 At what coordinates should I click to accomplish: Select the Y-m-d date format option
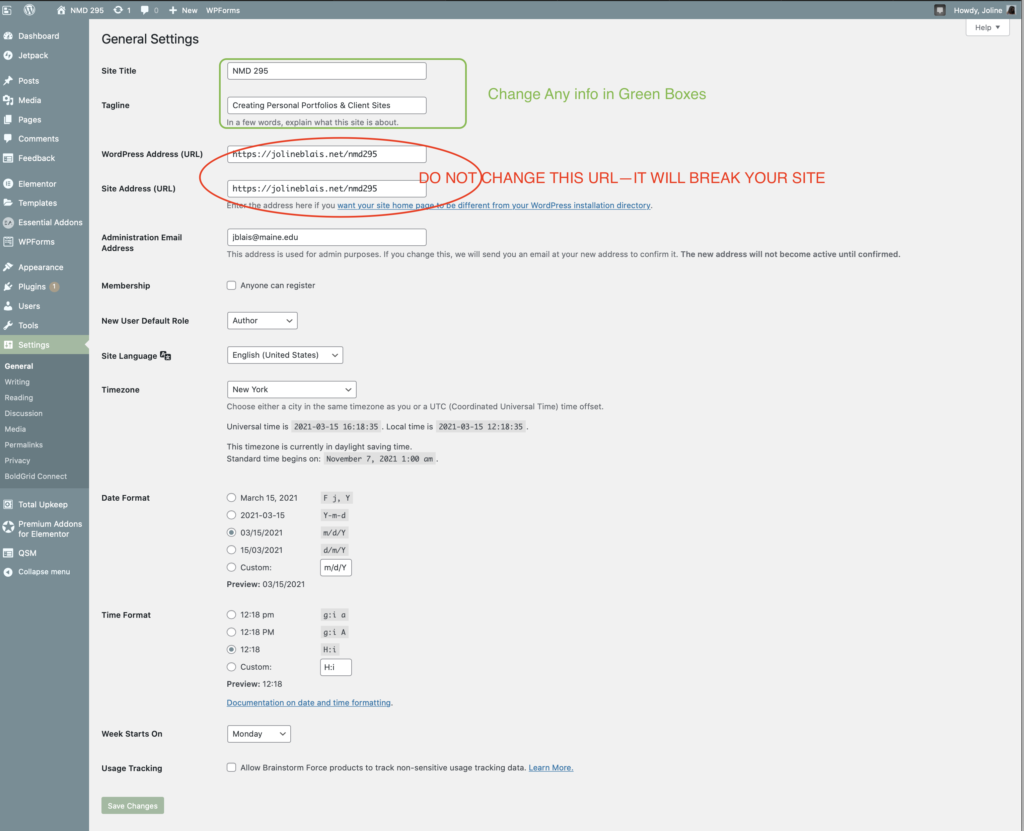232,515
